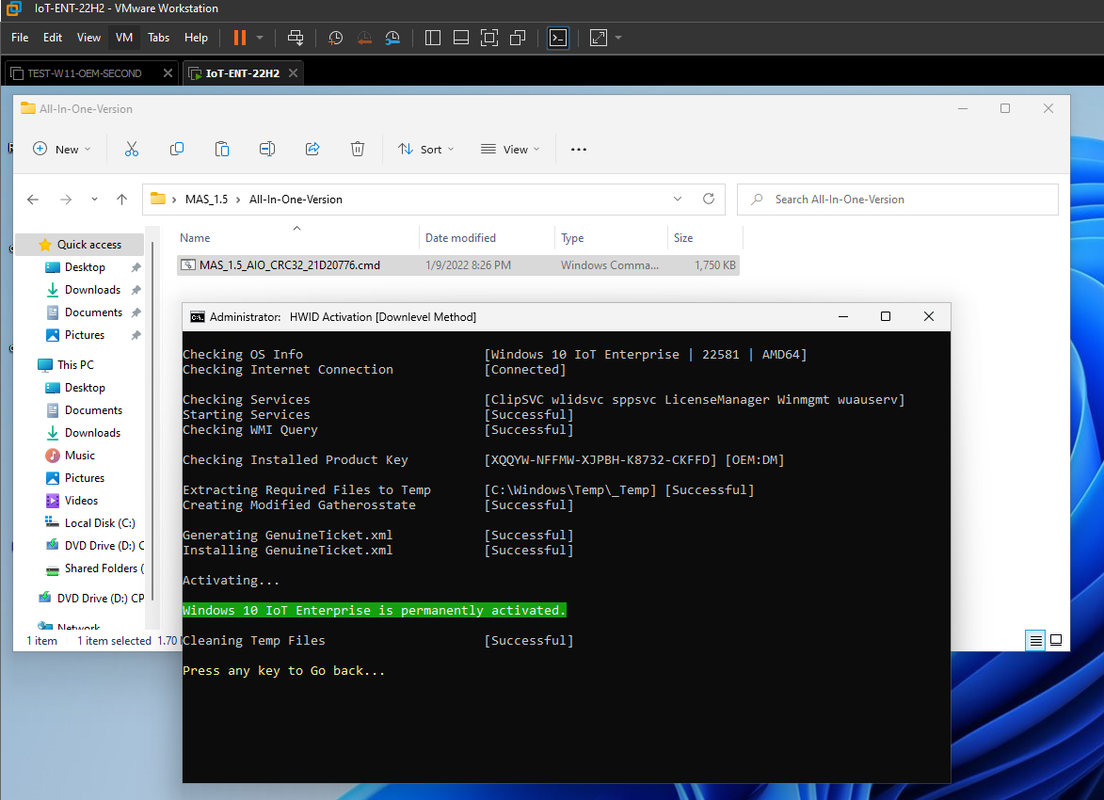
Task: Open the snapshot manager
Action: coord(393,38)
